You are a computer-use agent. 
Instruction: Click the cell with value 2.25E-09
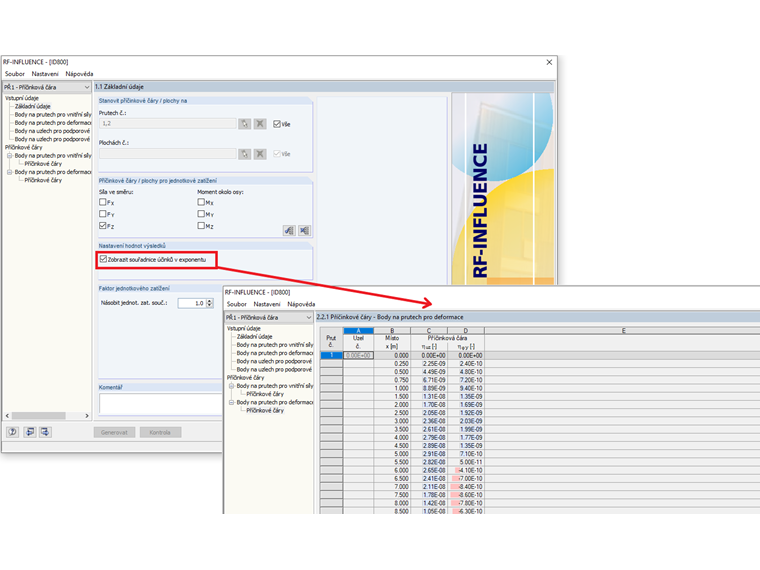tap(429, 364)
